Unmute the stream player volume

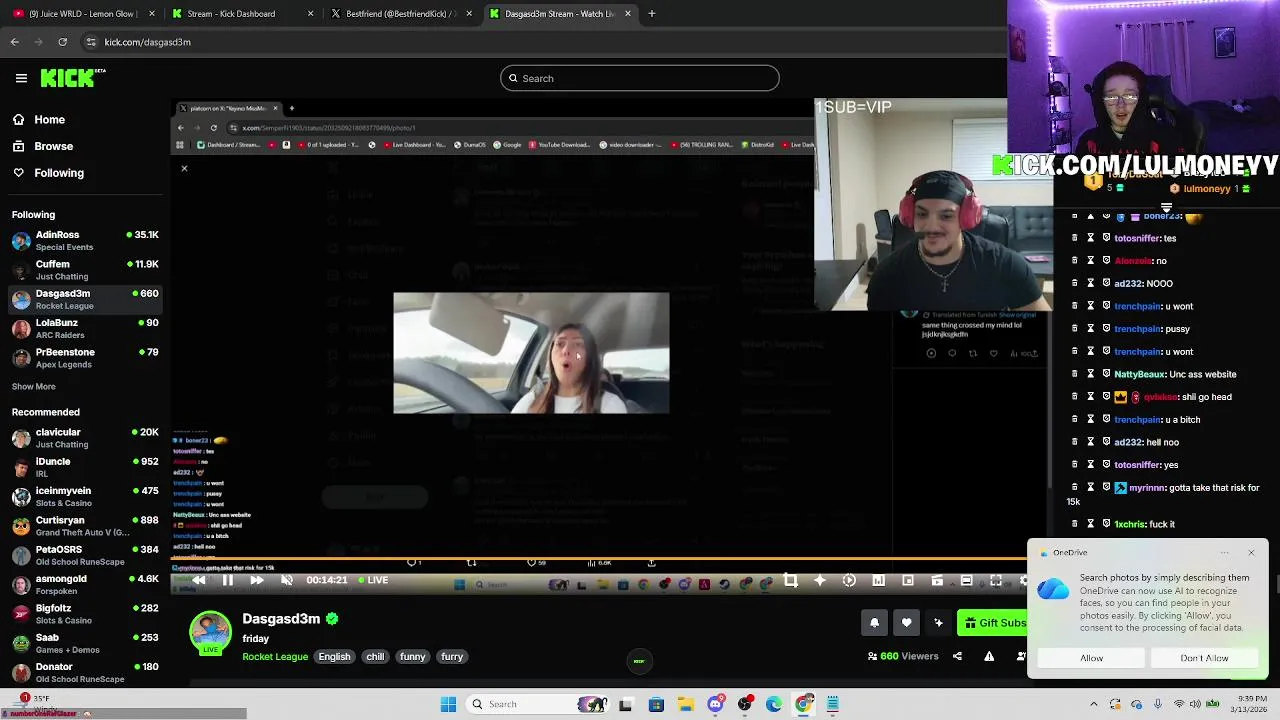(287, 580)
